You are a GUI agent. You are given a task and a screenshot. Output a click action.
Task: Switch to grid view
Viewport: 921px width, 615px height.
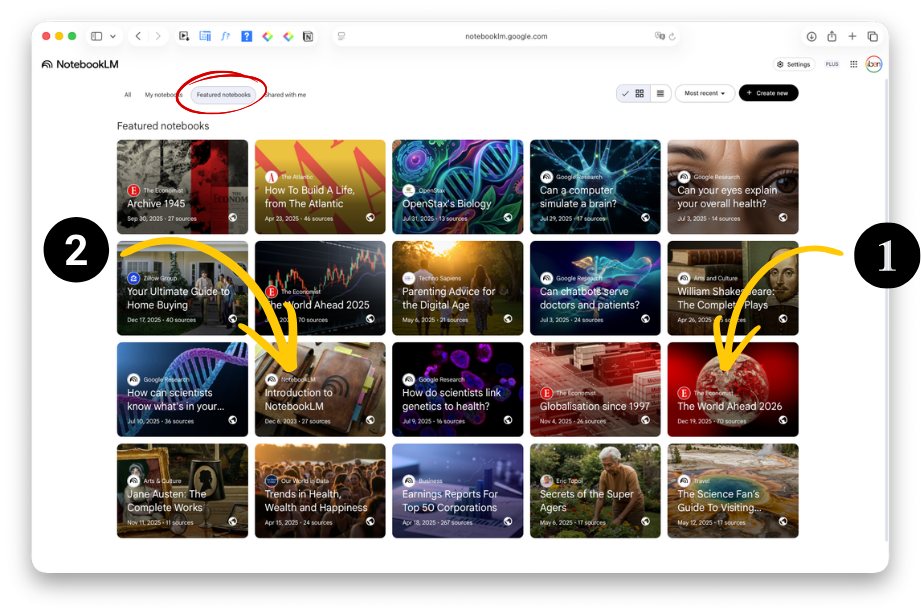[x=640, y=93]
